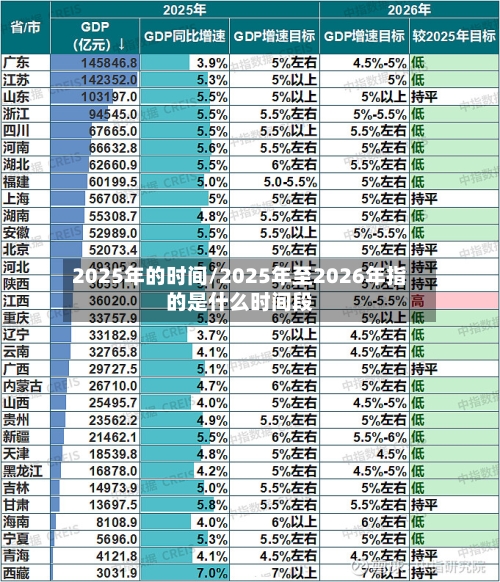Select the 内蒙古 region cell

tap(25, 386)
